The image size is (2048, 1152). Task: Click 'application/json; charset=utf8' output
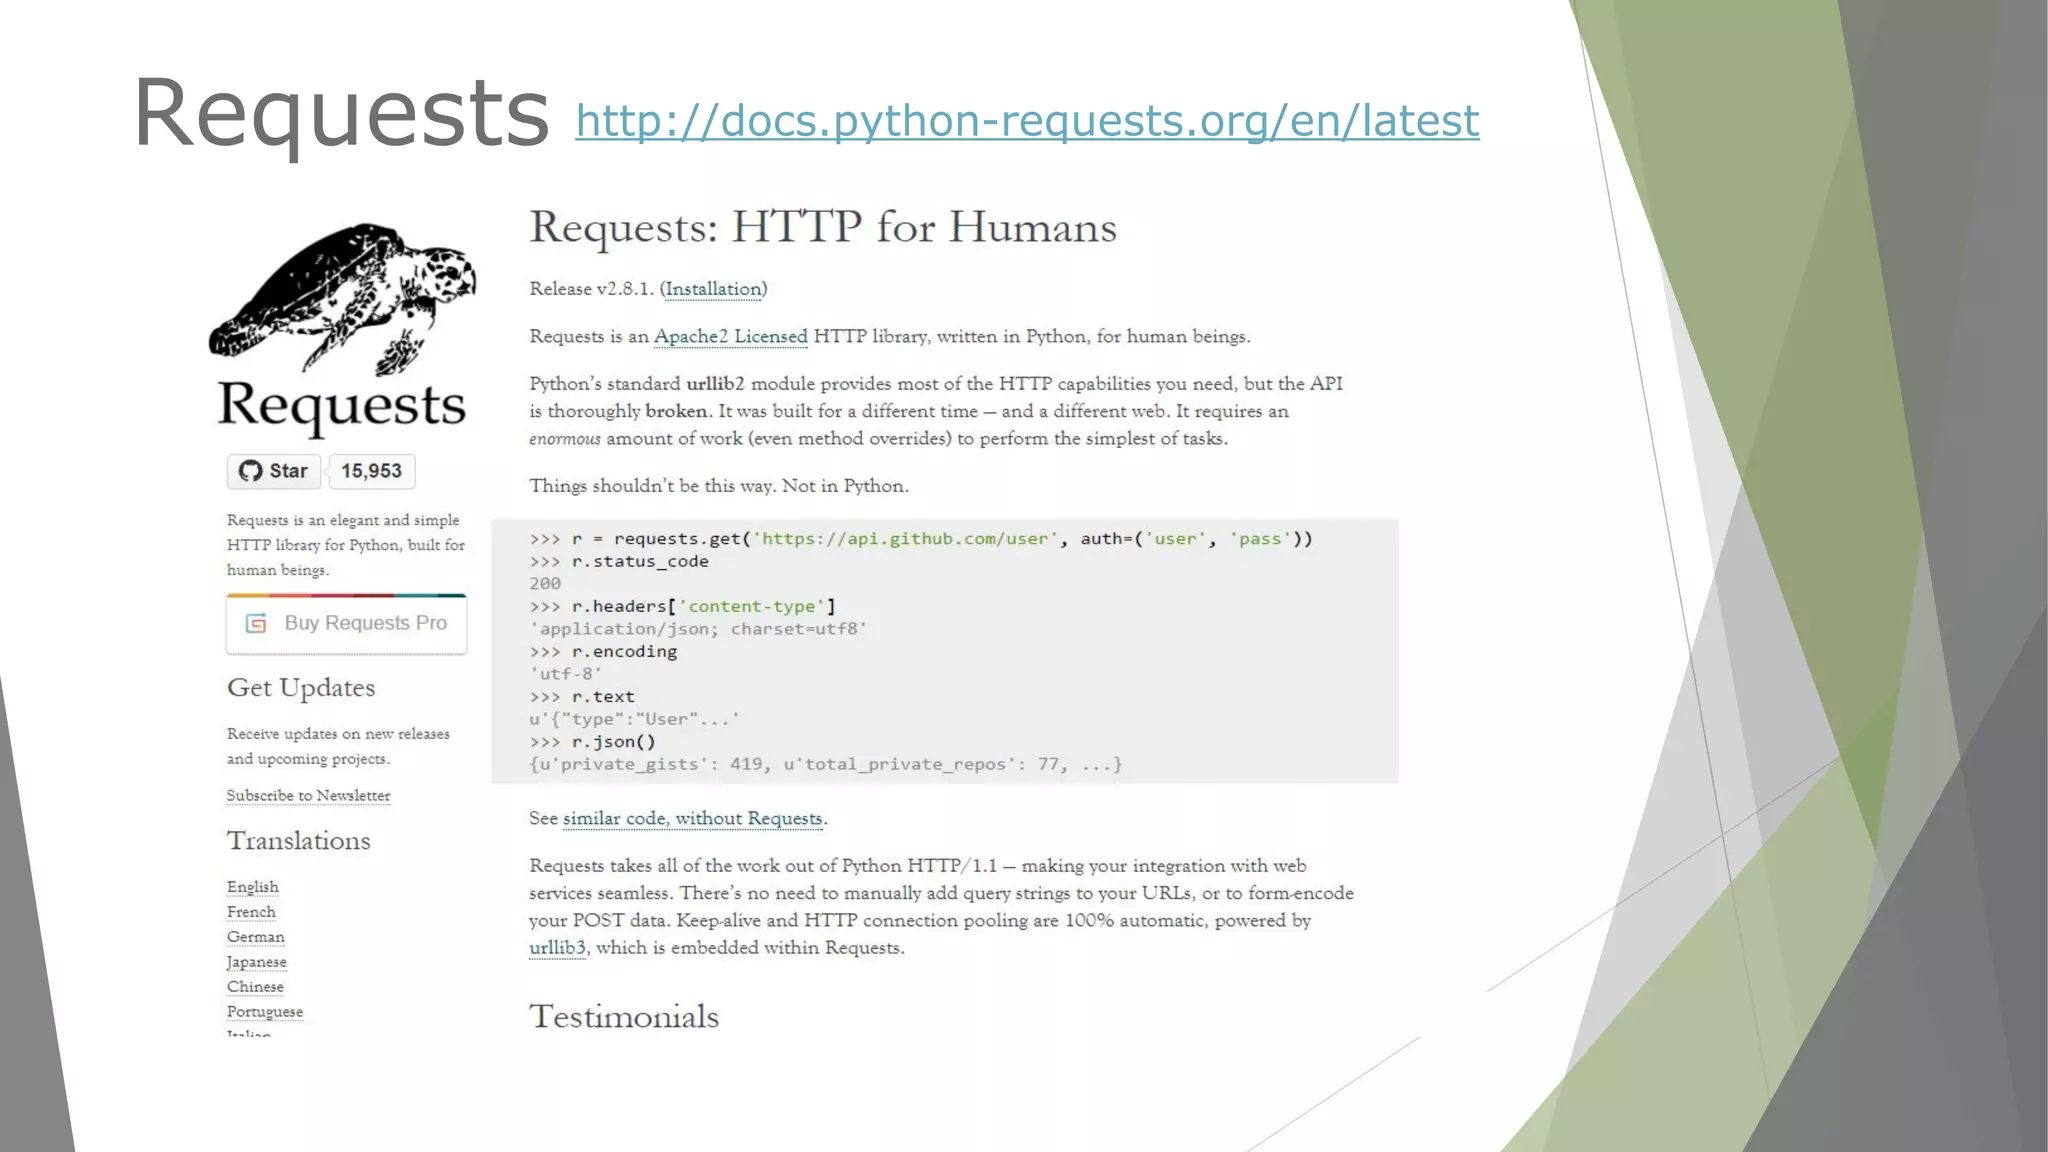tap(699, 629)
